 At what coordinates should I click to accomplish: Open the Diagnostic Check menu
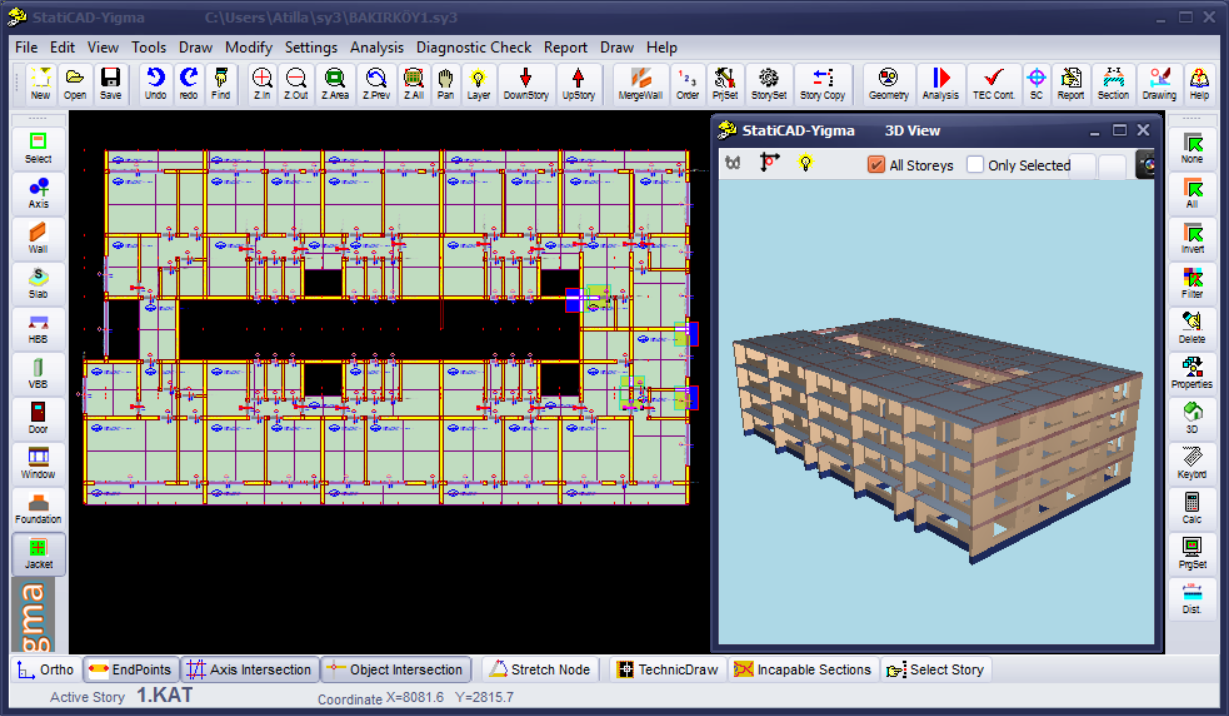coord(474,47)
